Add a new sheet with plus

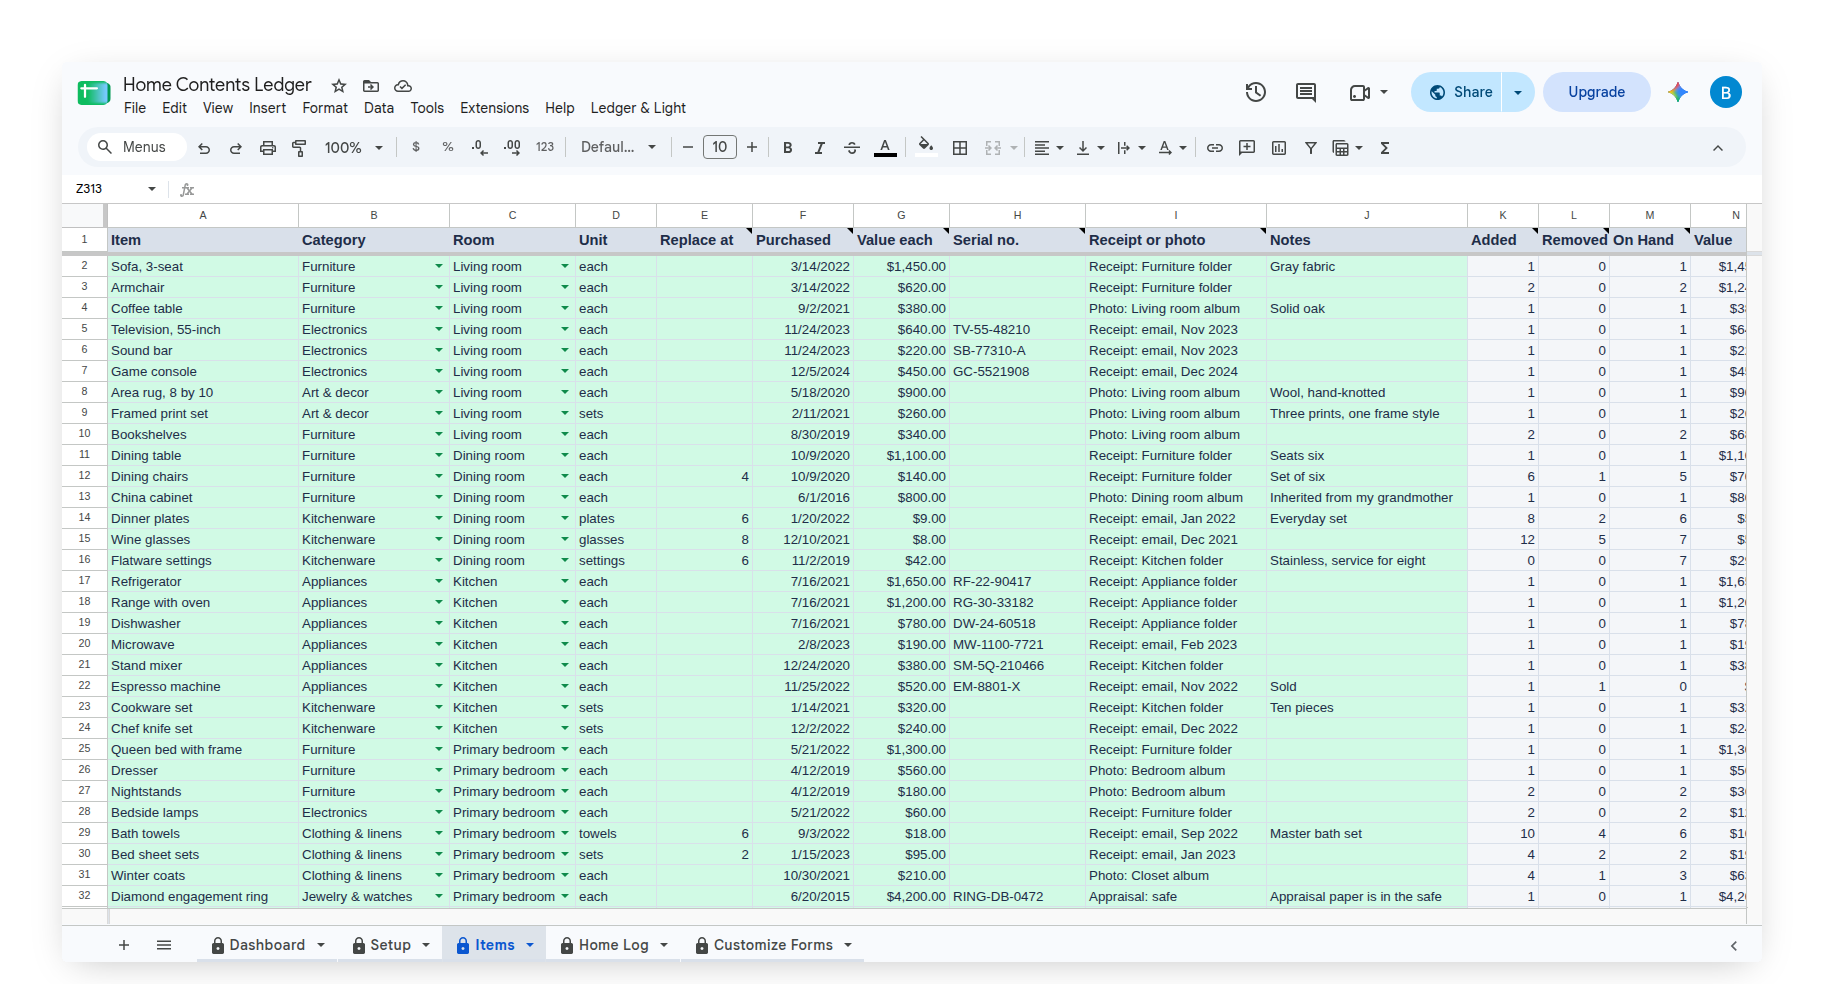click(x=124, y=945)
